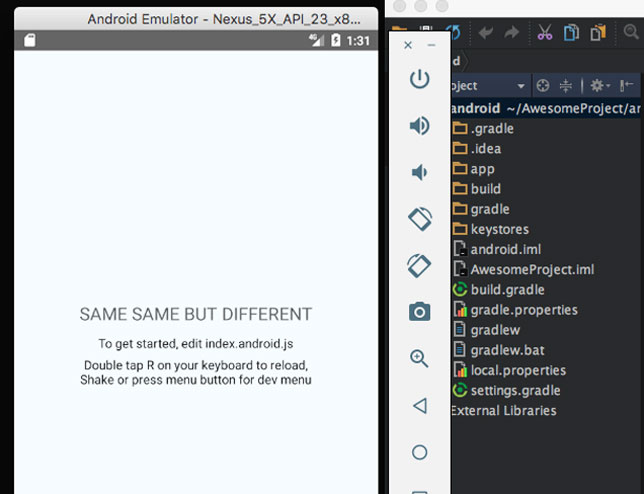Minimize the emulator control sidebar
This screenshot has height=494, width=644.
(431, 45)
